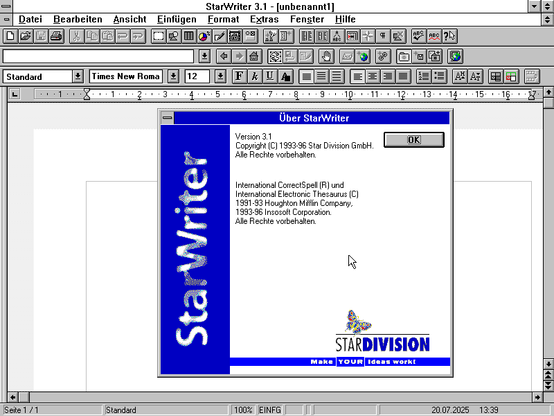554x416 pixels.
Task: Select single line spacing button
Action: pyautogui.click(x=306, y=76)
